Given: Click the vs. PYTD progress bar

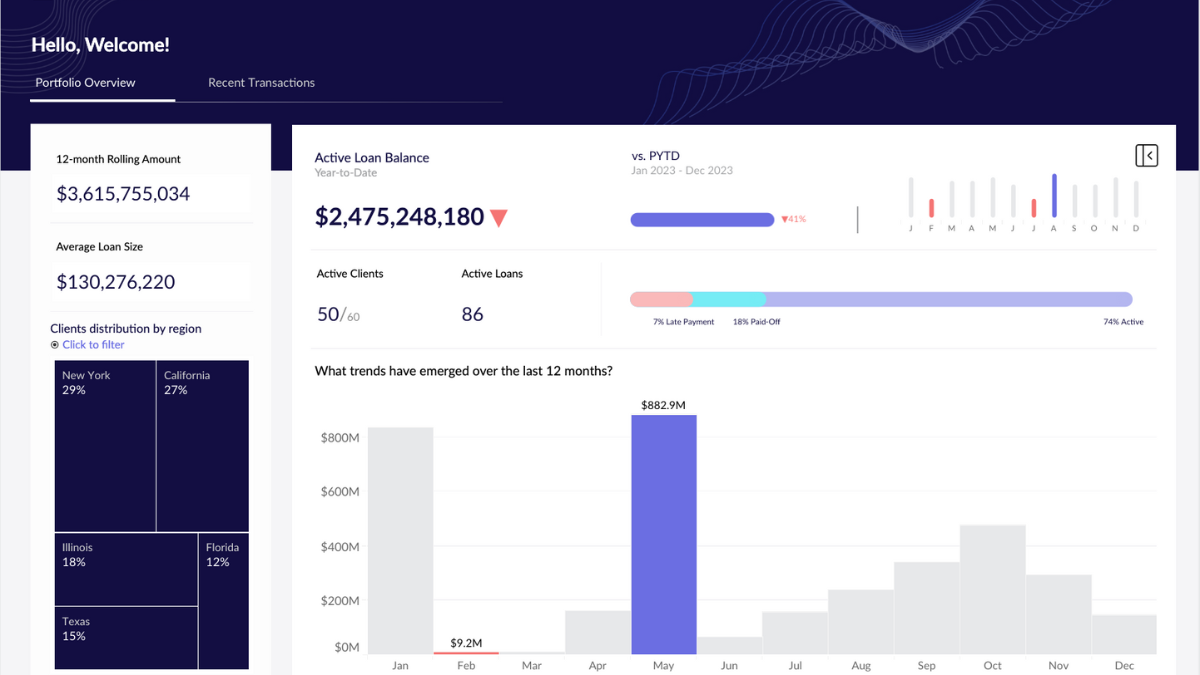Looking at the screenshot, I should [702, 218].
